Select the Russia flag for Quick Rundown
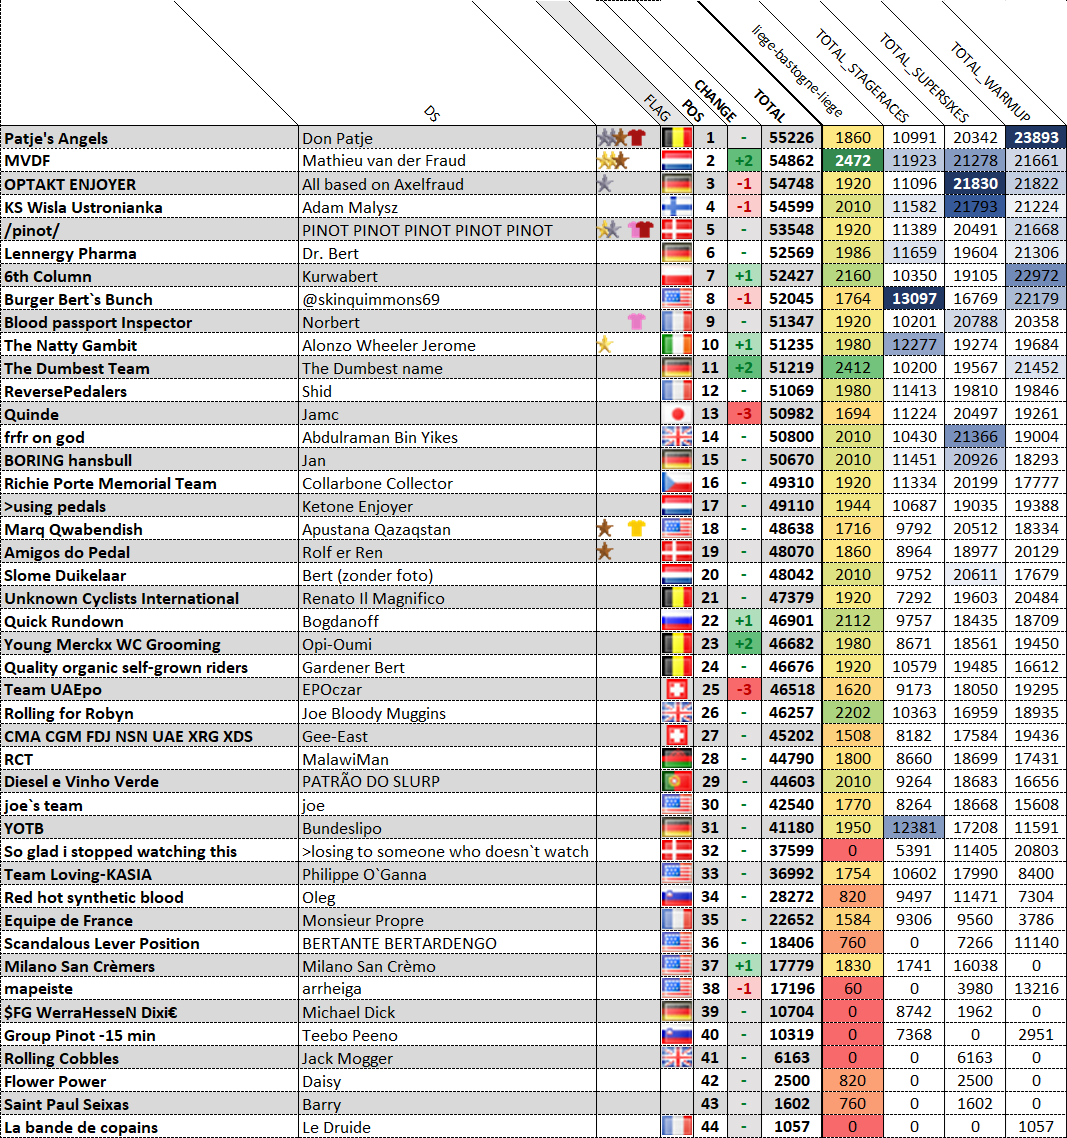The image size is (1067, 1138). (x=676, y=621)
